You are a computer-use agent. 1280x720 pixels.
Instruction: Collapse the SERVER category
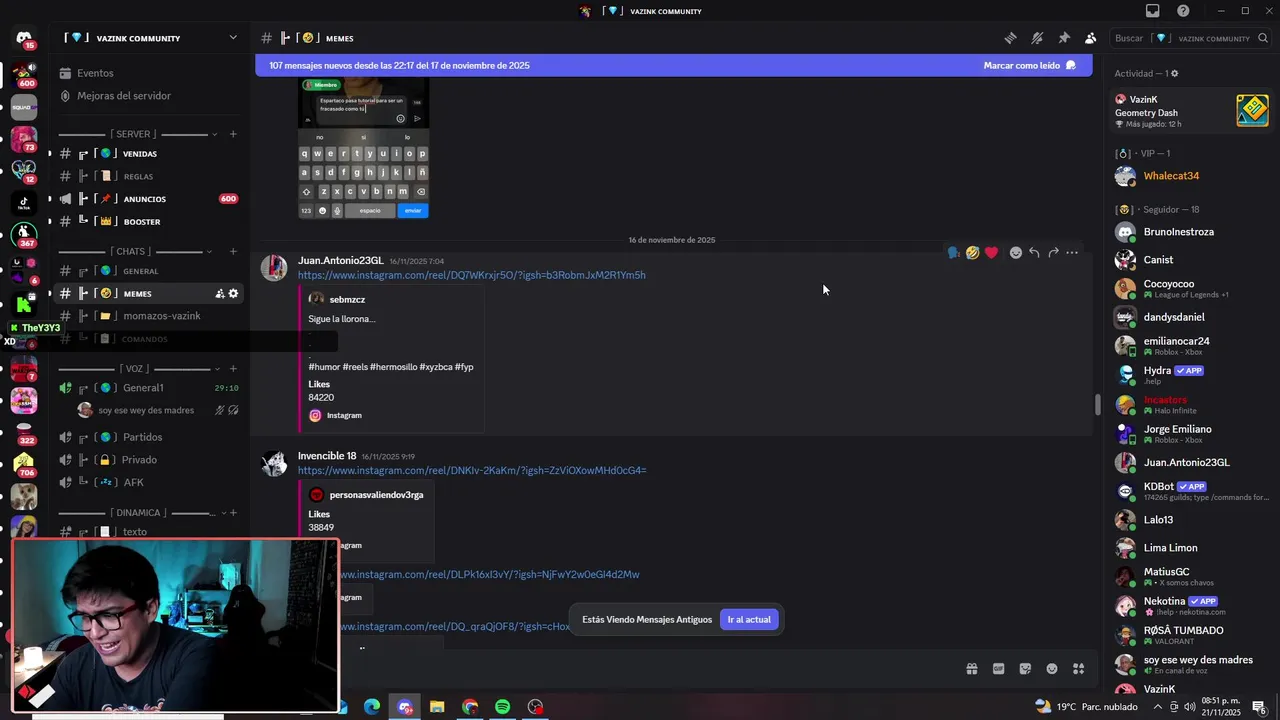tap(133, 134)
